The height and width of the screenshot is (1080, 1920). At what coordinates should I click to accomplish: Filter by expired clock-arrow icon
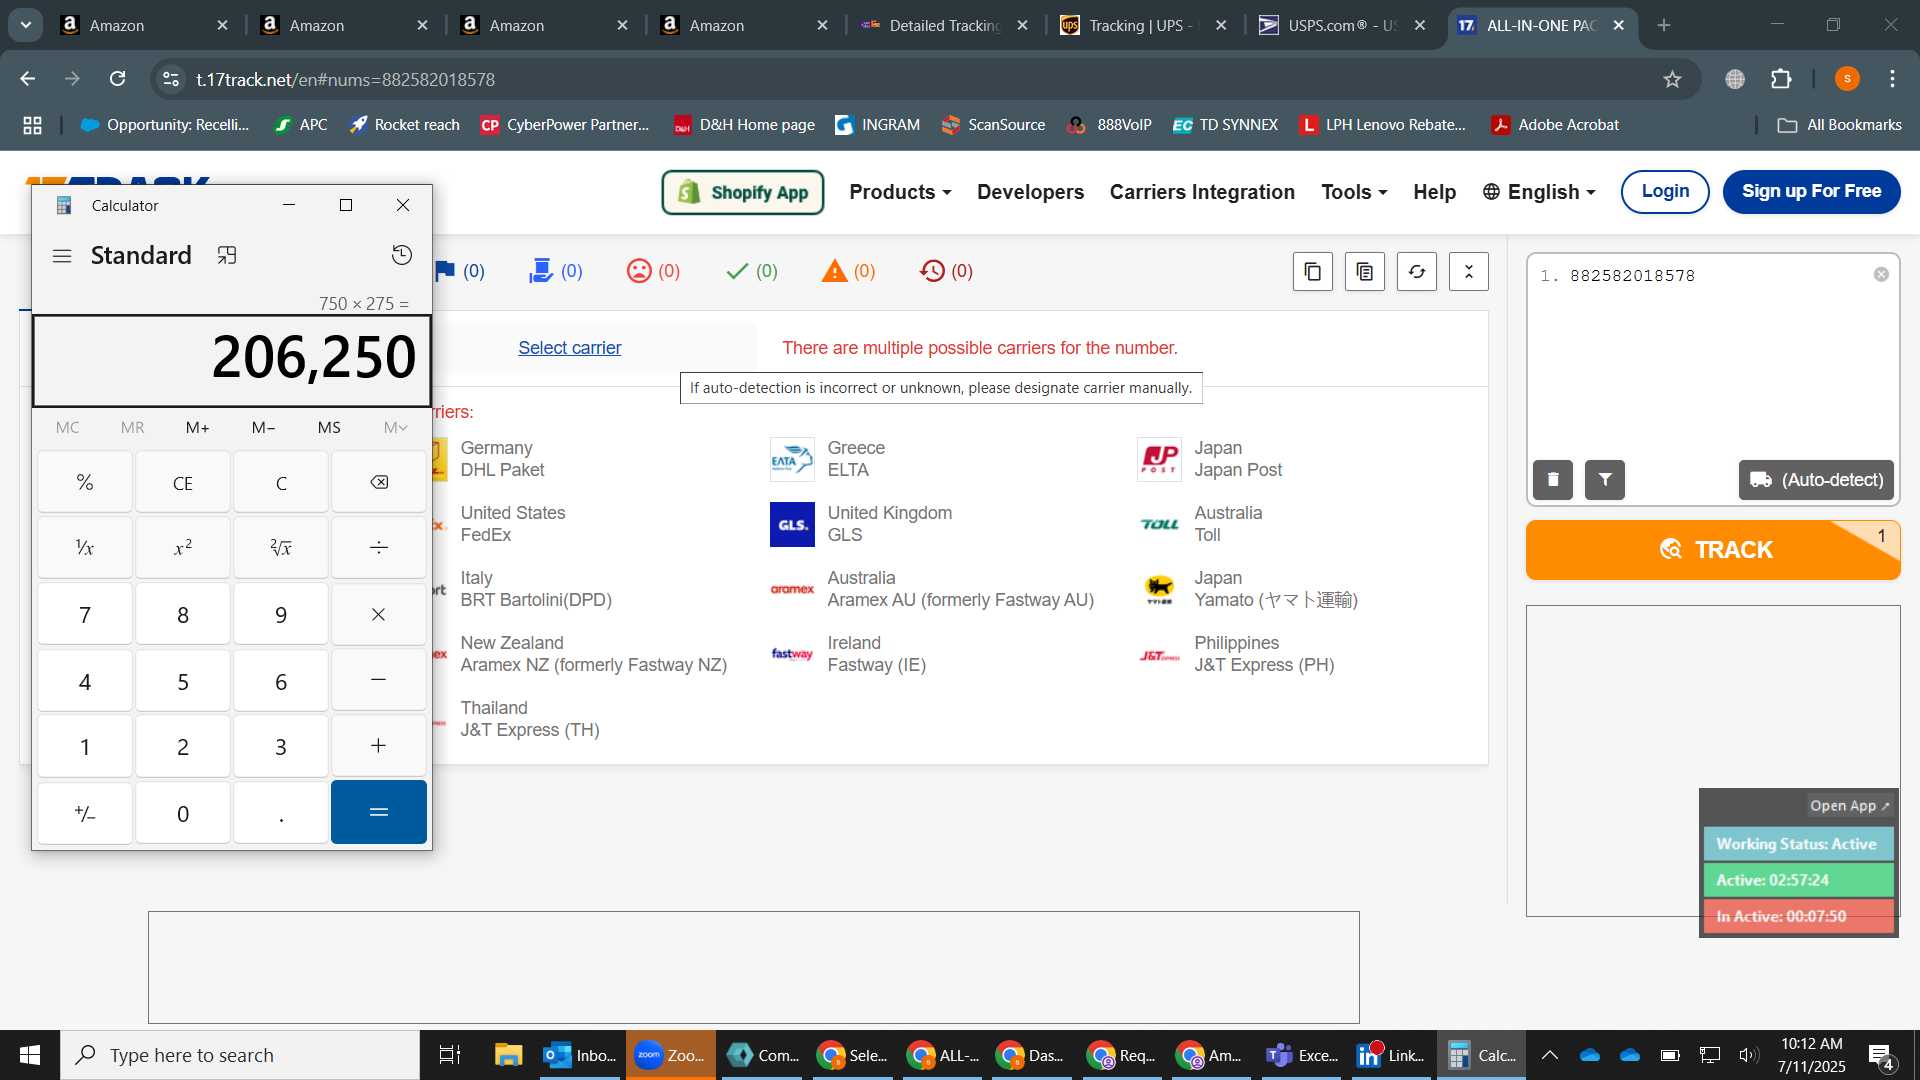pyautogui.click(x=946, y=271)
